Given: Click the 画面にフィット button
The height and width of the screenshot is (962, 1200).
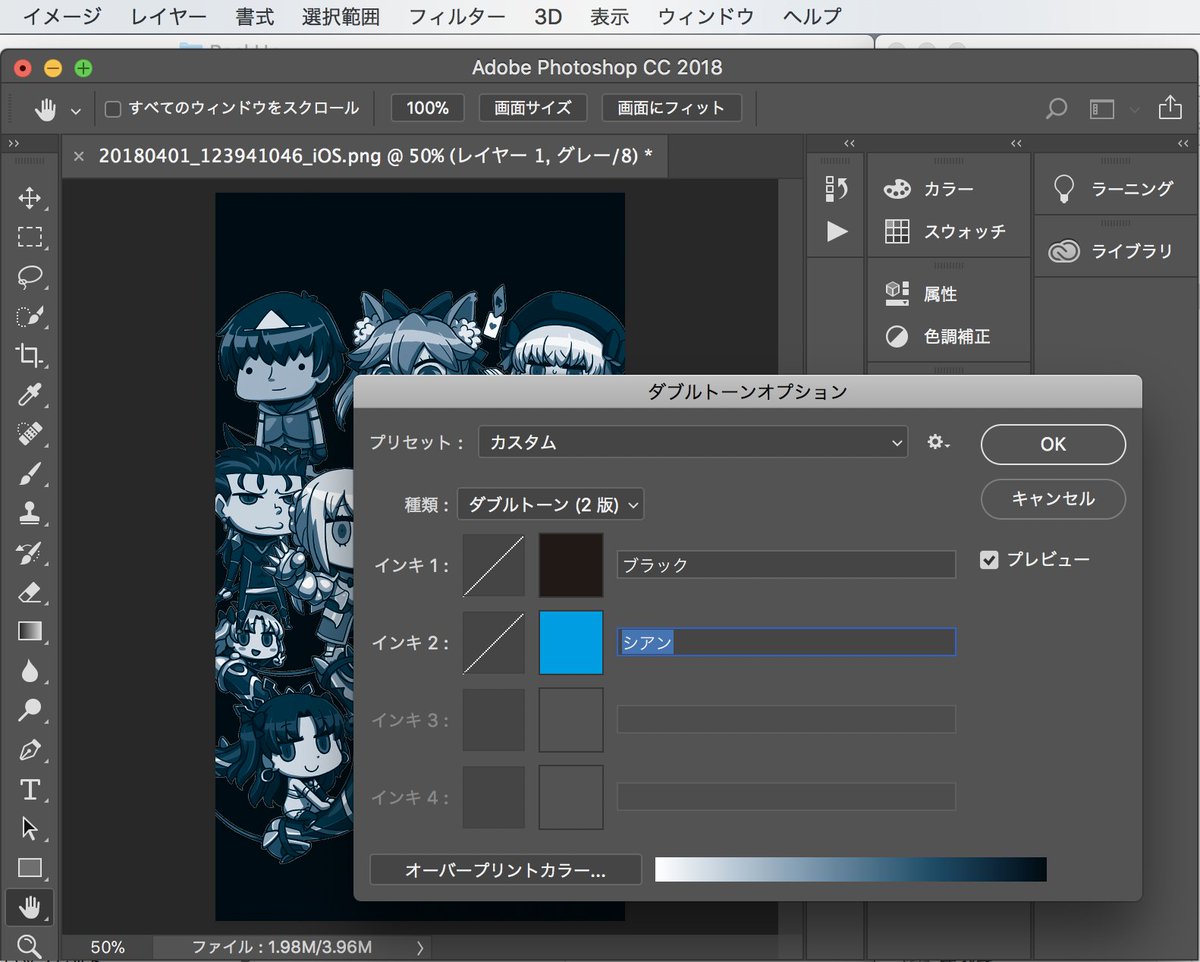Looking at the screenshot, I should tap(671, 108).
